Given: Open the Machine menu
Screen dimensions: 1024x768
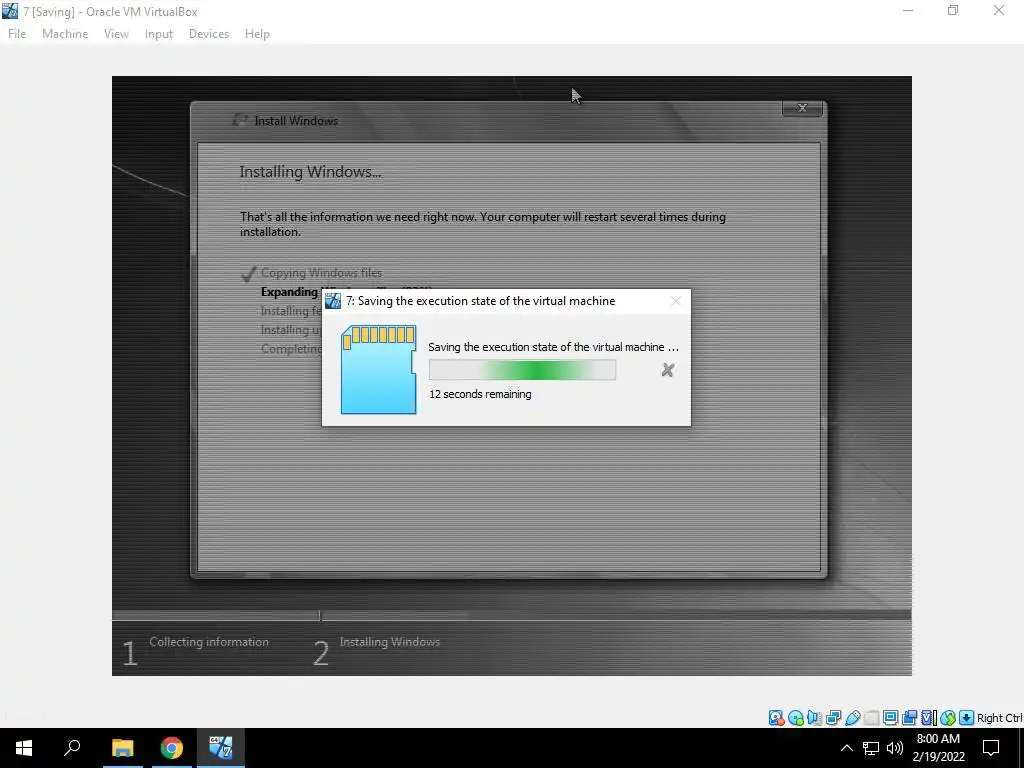Looking at the screenshot, I should point(65,34).
